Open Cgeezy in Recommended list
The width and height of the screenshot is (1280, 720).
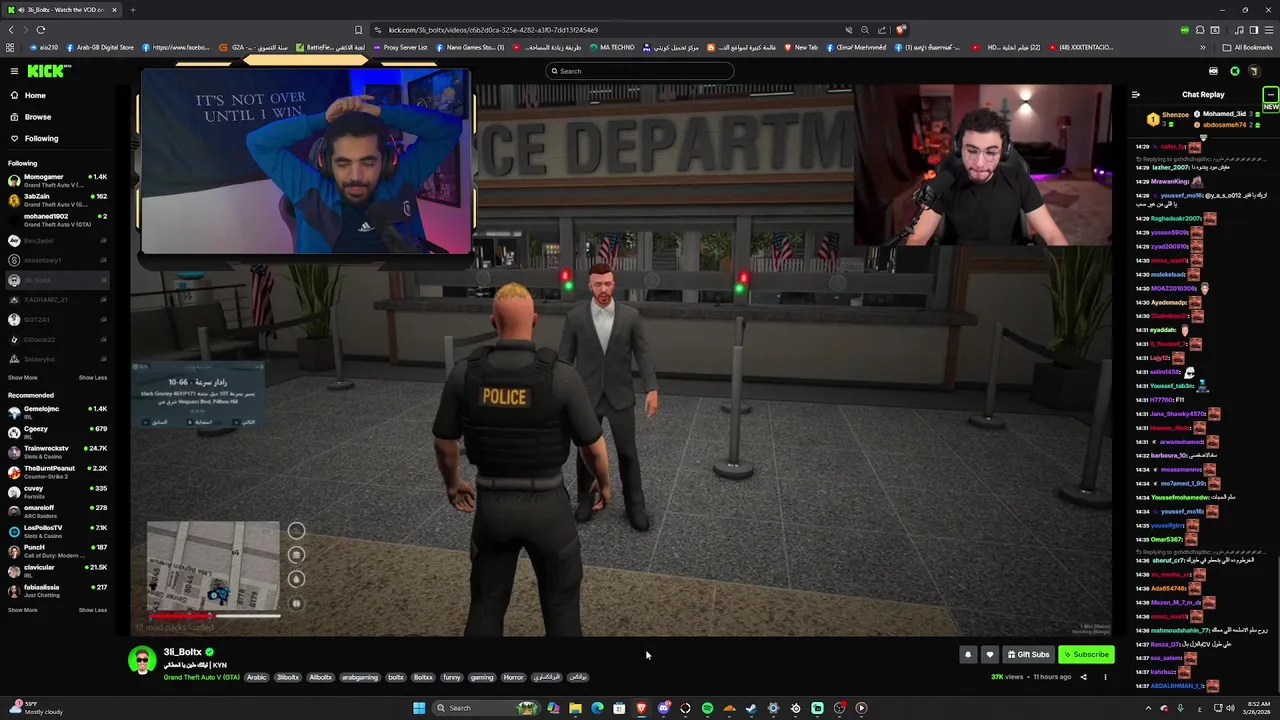click(x=58, y=432)
